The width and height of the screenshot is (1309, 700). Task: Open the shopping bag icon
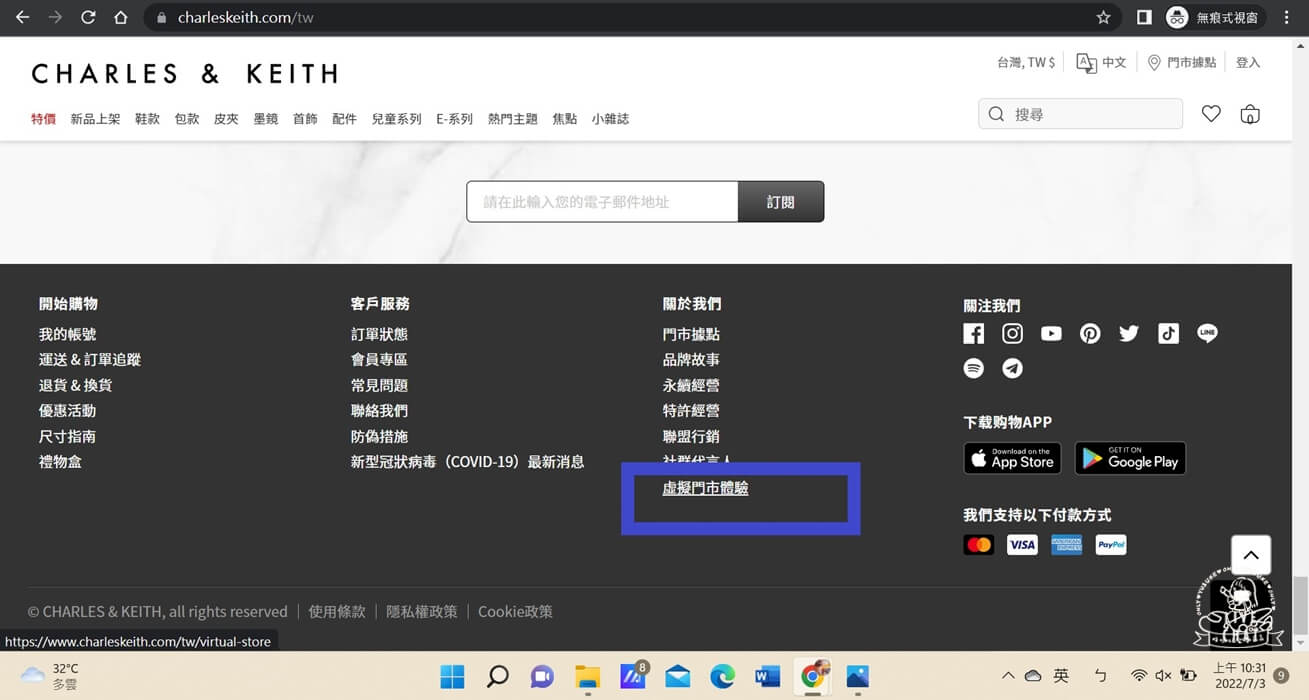click(1250, 113)
